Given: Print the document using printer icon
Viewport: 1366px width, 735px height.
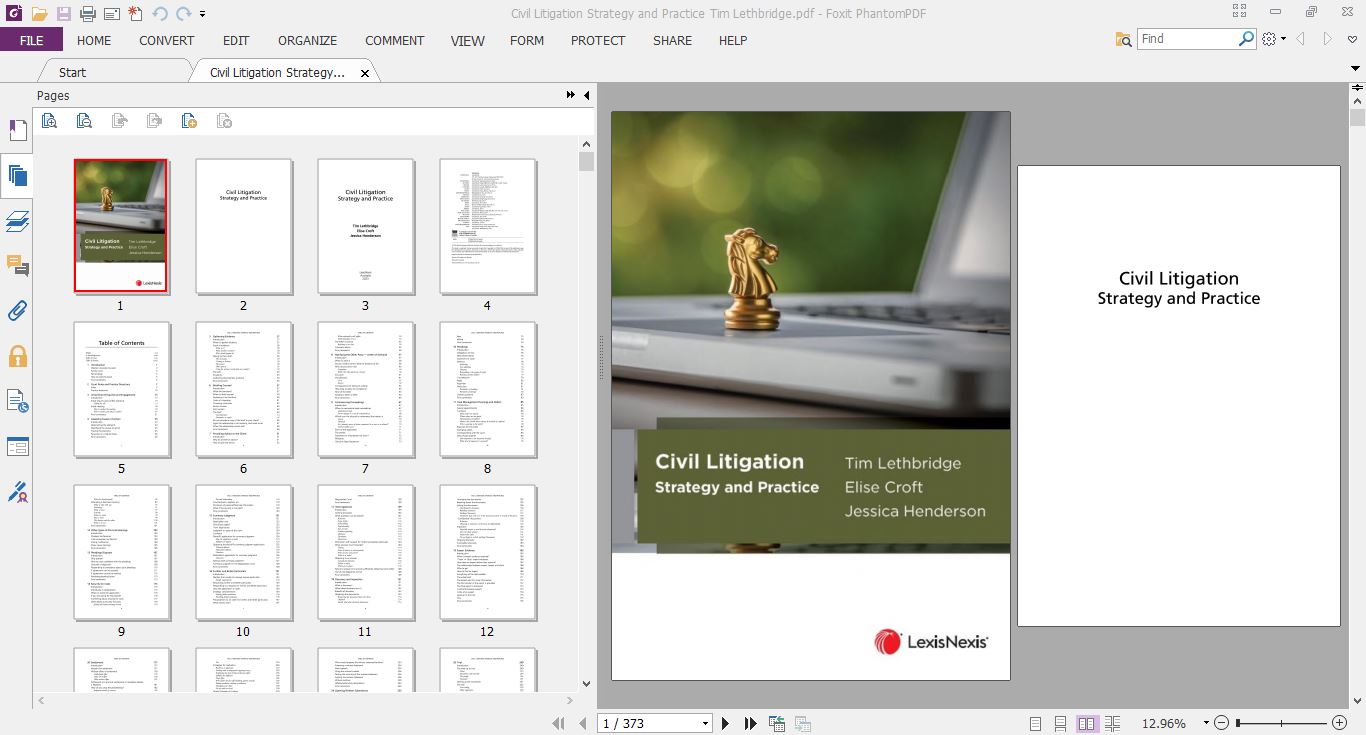Looking at the screenshot, I should coord(87,14).
